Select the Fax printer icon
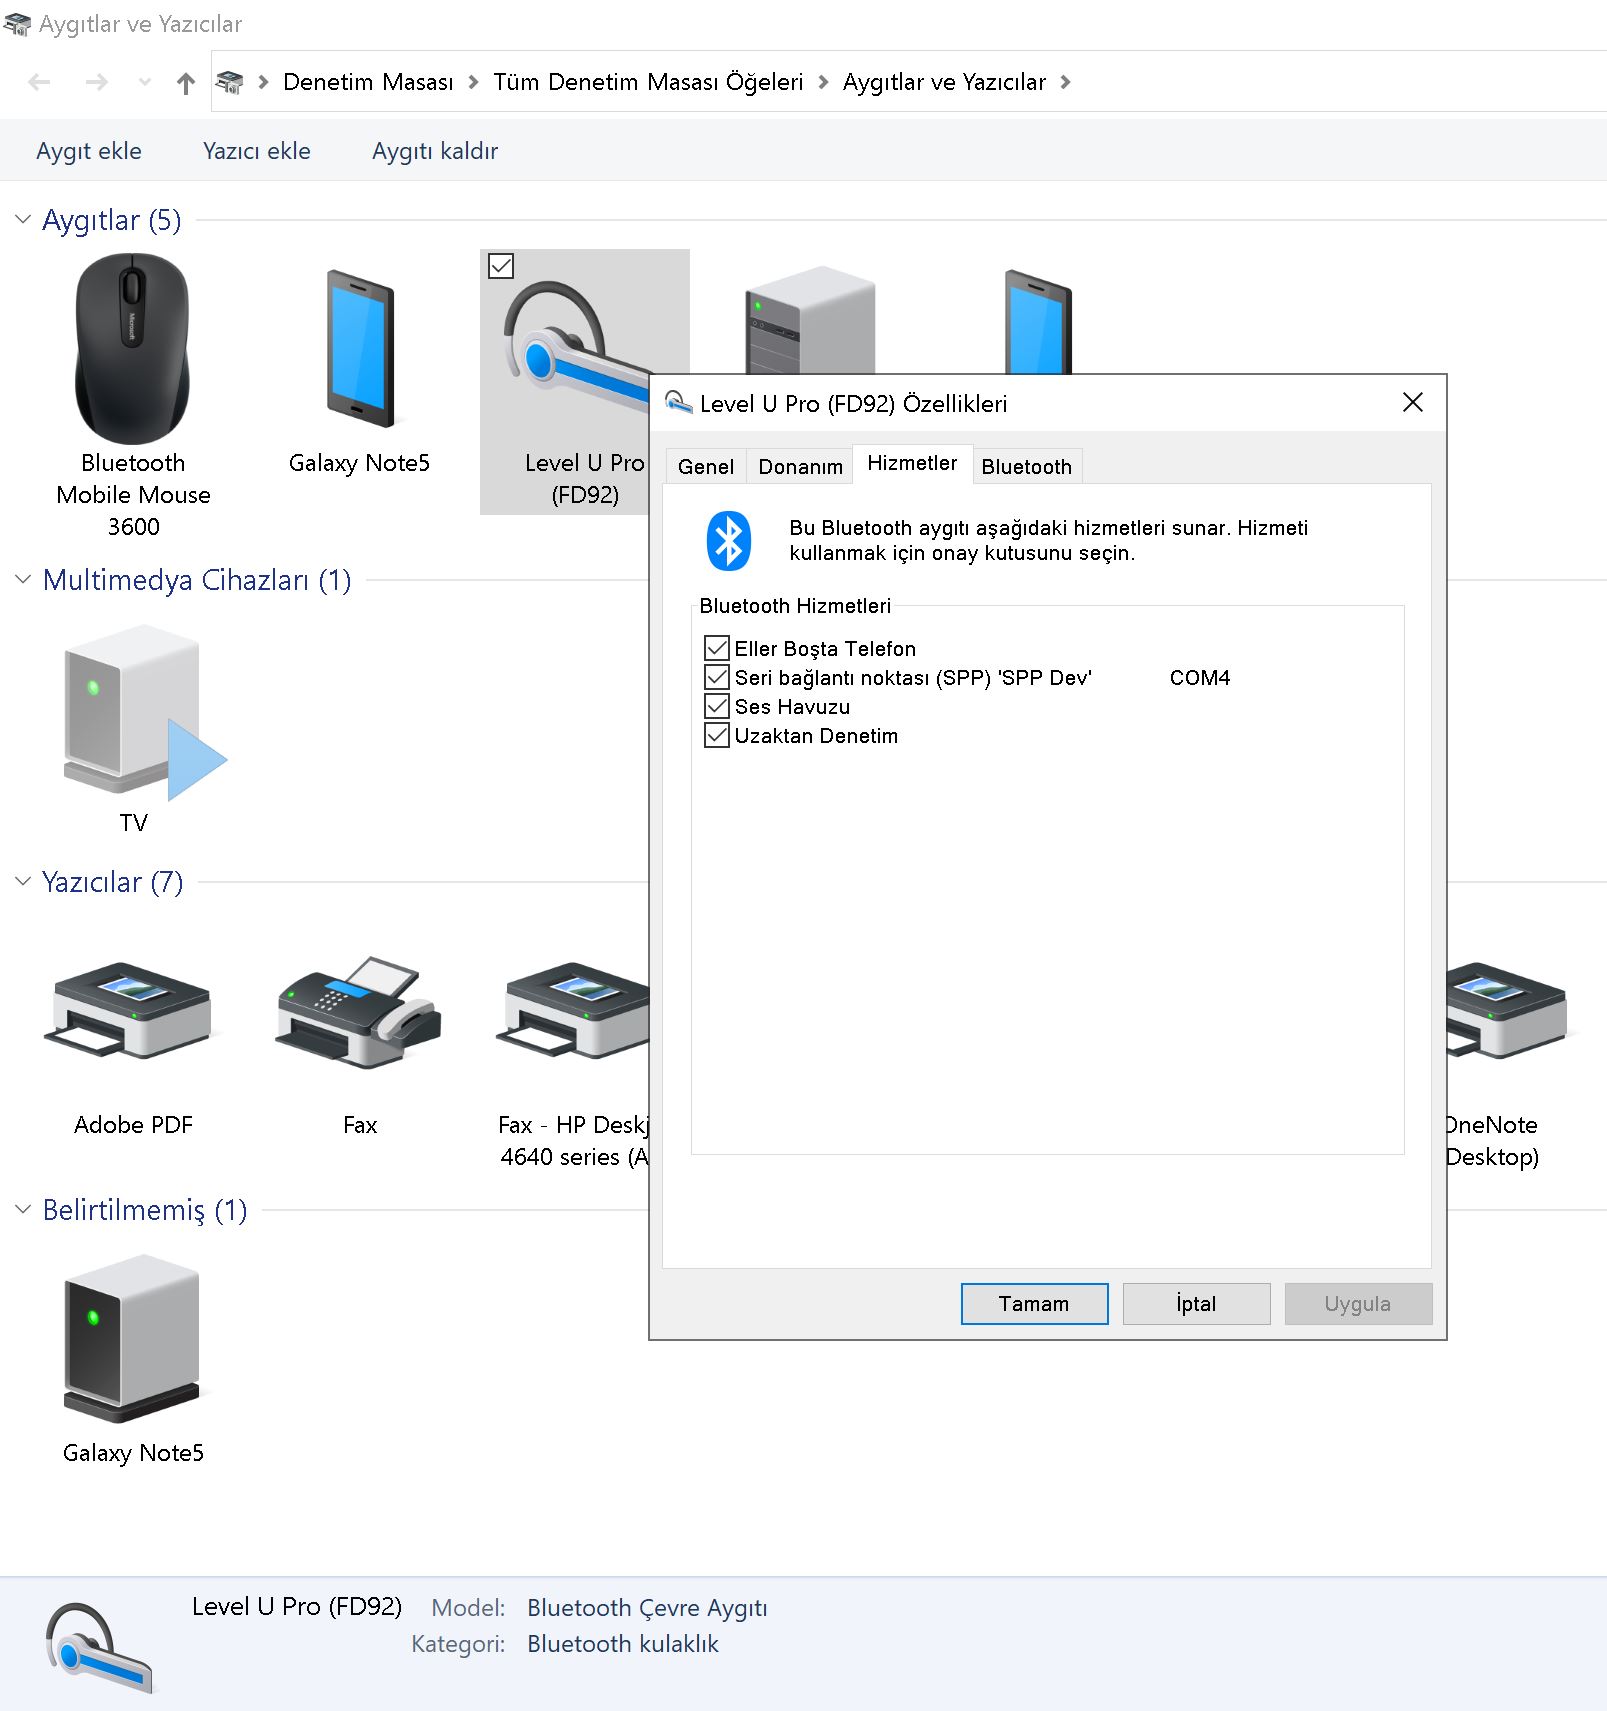The width and height of the screenshot is (1607, 1711). point(360,1012)
